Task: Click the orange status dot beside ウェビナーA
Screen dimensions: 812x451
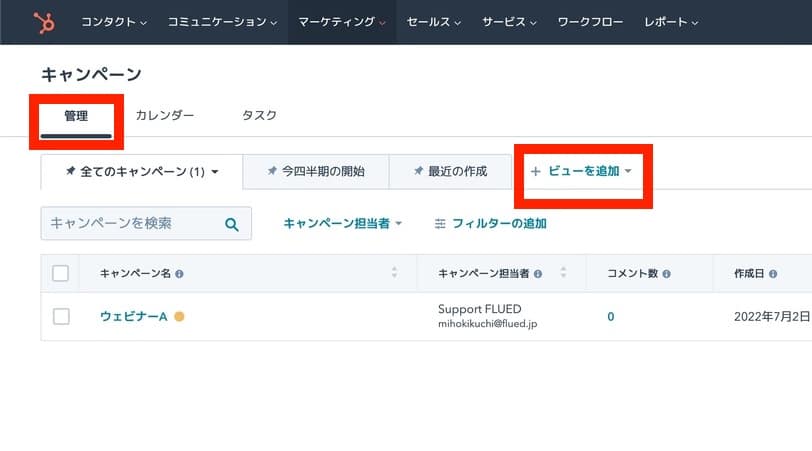Action: click(179, 316)
